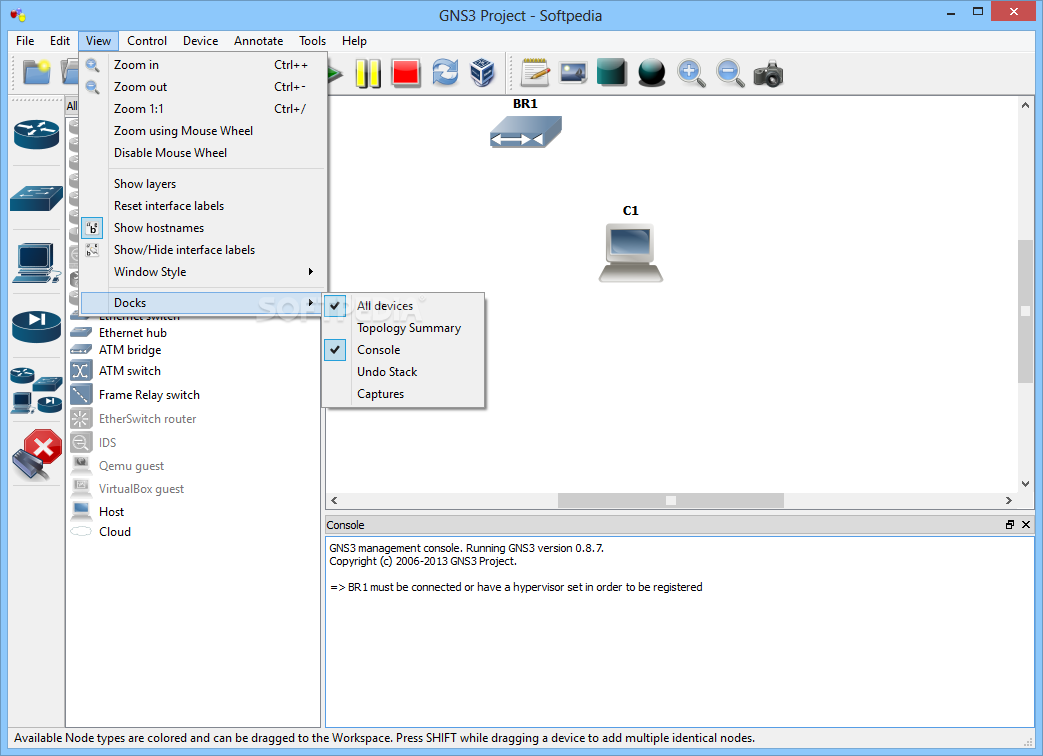Browse all devices sidebar icon

point(37,390)
